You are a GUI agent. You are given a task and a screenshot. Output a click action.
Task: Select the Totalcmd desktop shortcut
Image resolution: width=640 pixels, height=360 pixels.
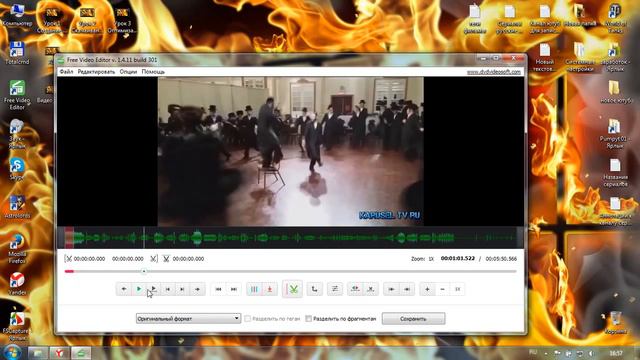click(17, 53)
